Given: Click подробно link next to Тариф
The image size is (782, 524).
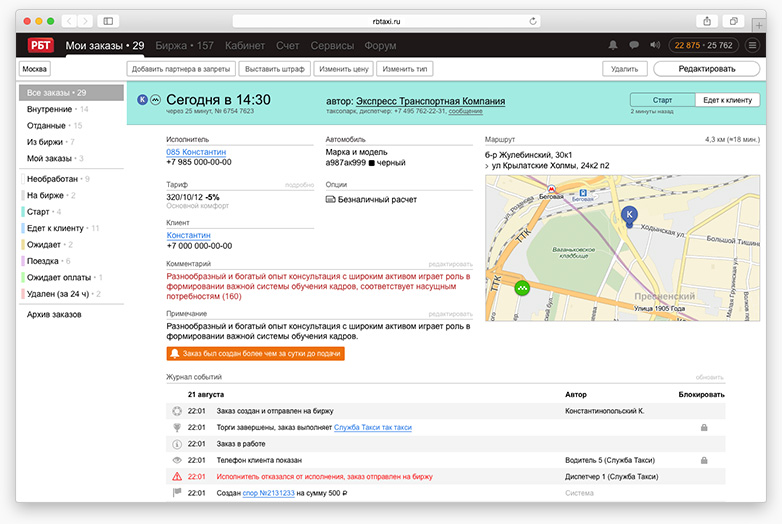Looking at the screenshot, I should [x=299, y=185].
